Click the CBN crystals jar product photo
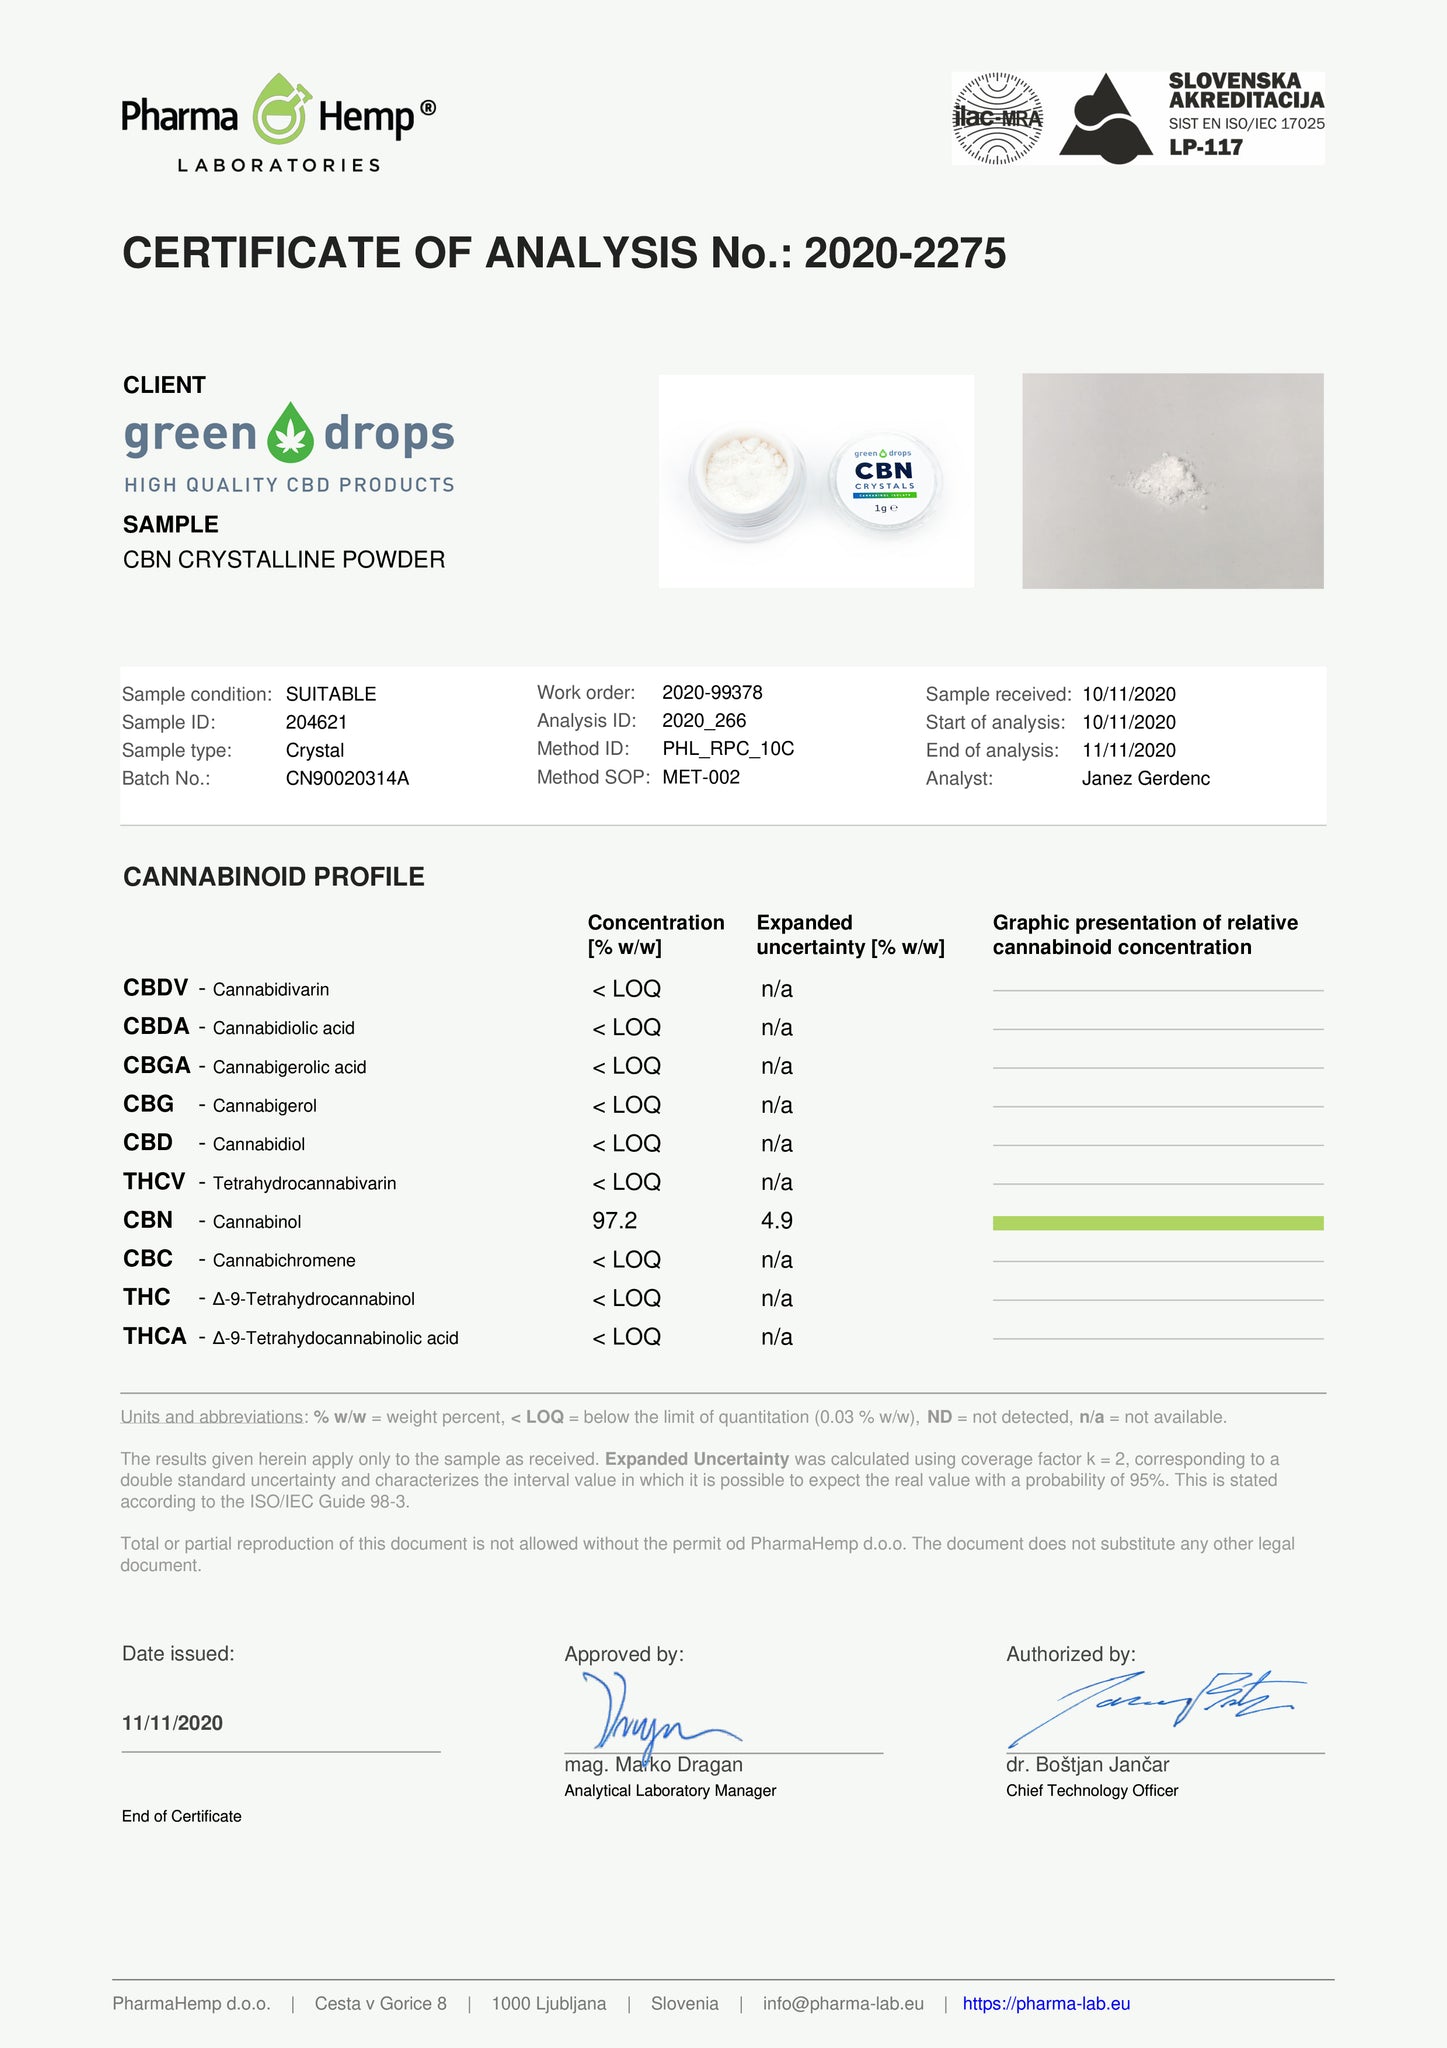Viewport: 1447px width, 2048px height. (816, 481)
